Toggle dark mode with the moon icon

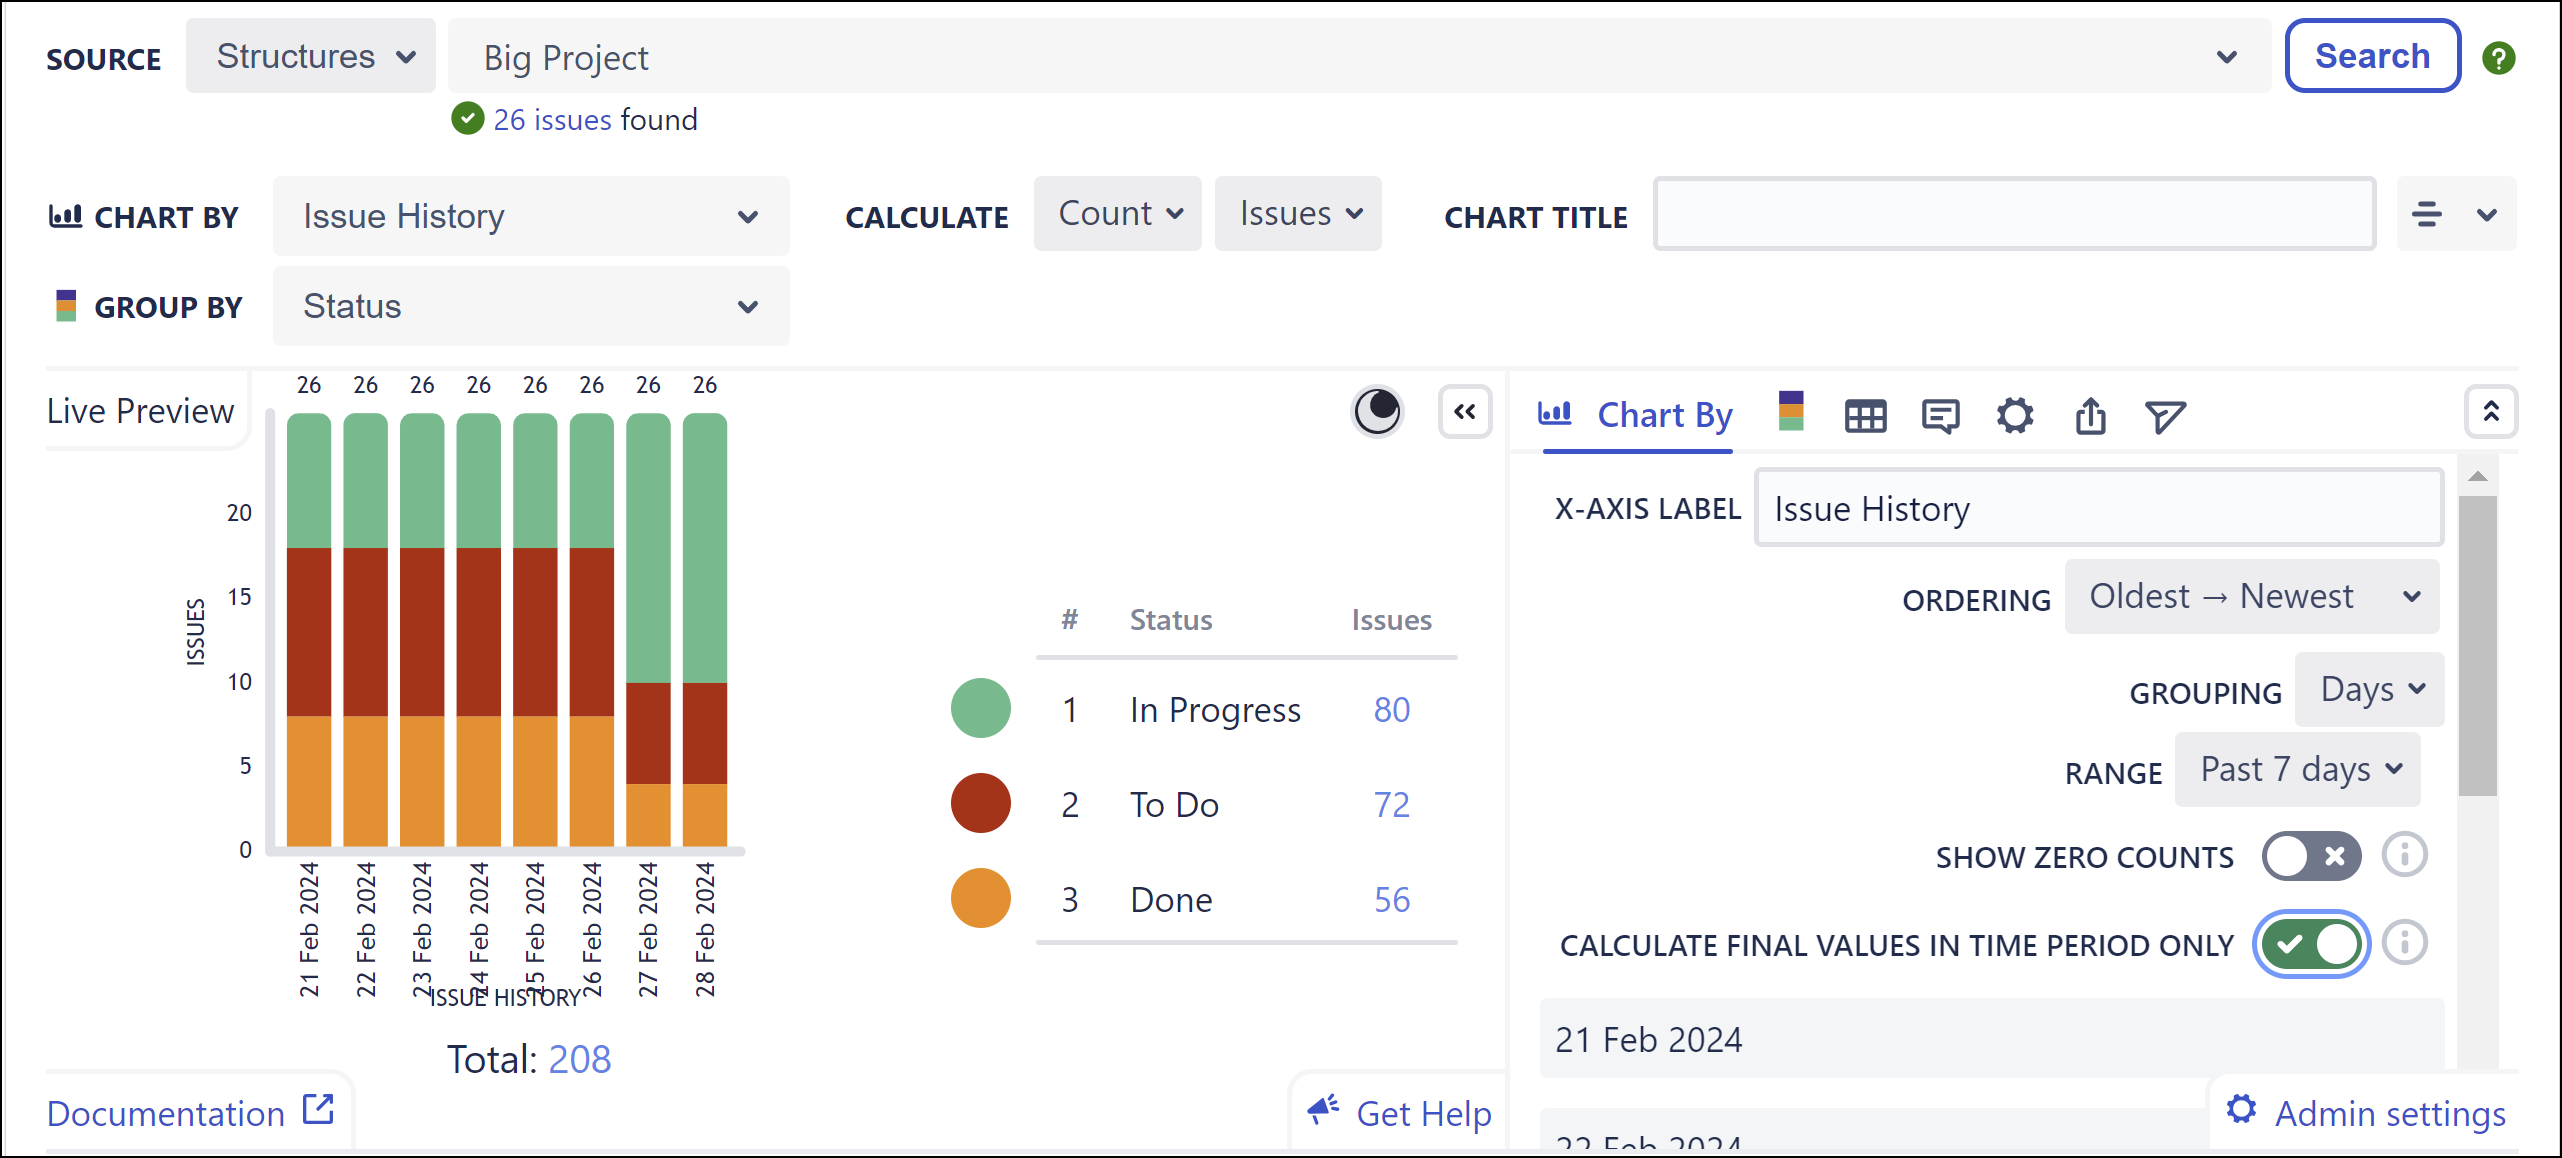pos(1377,410)
